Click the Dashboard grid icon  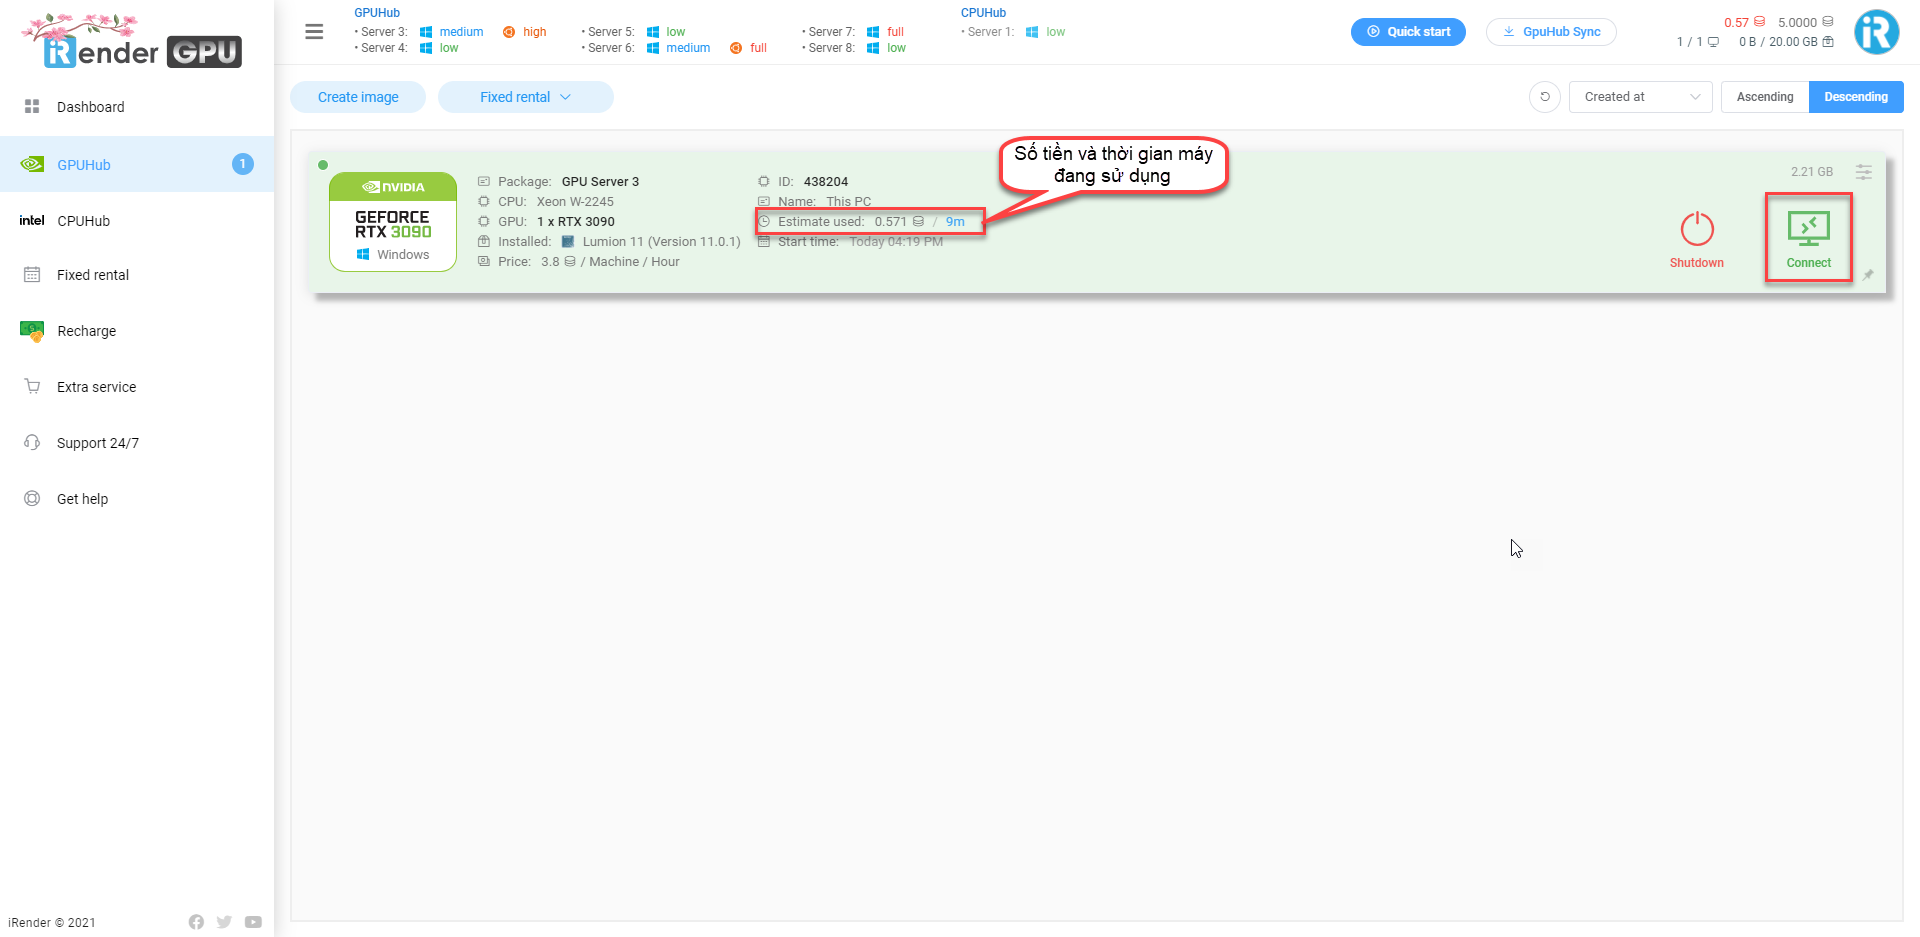[x=32, y=107]
